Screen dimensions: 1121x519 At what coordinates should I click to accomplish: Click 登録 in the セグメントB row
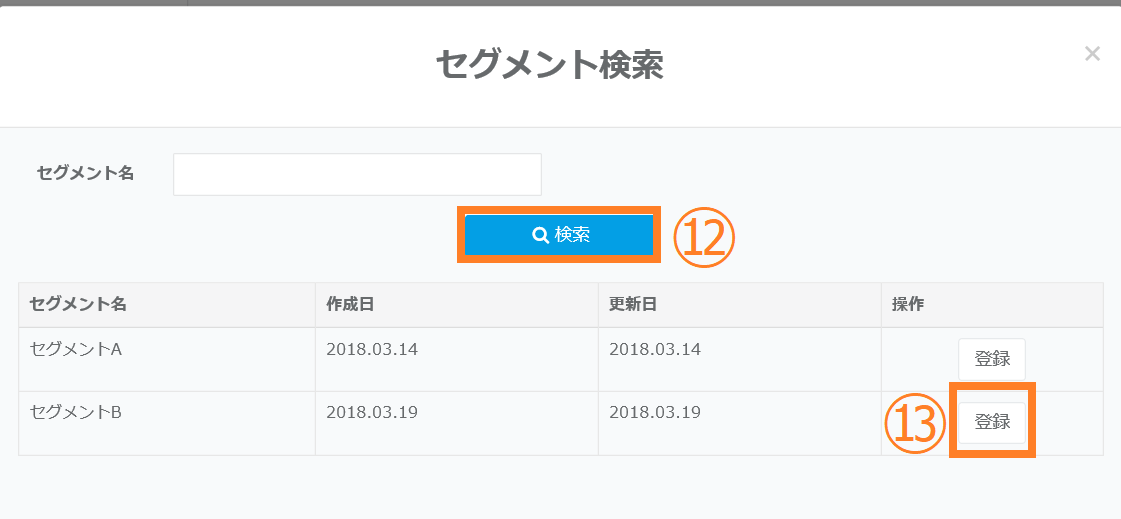click(x=991, y=422)
